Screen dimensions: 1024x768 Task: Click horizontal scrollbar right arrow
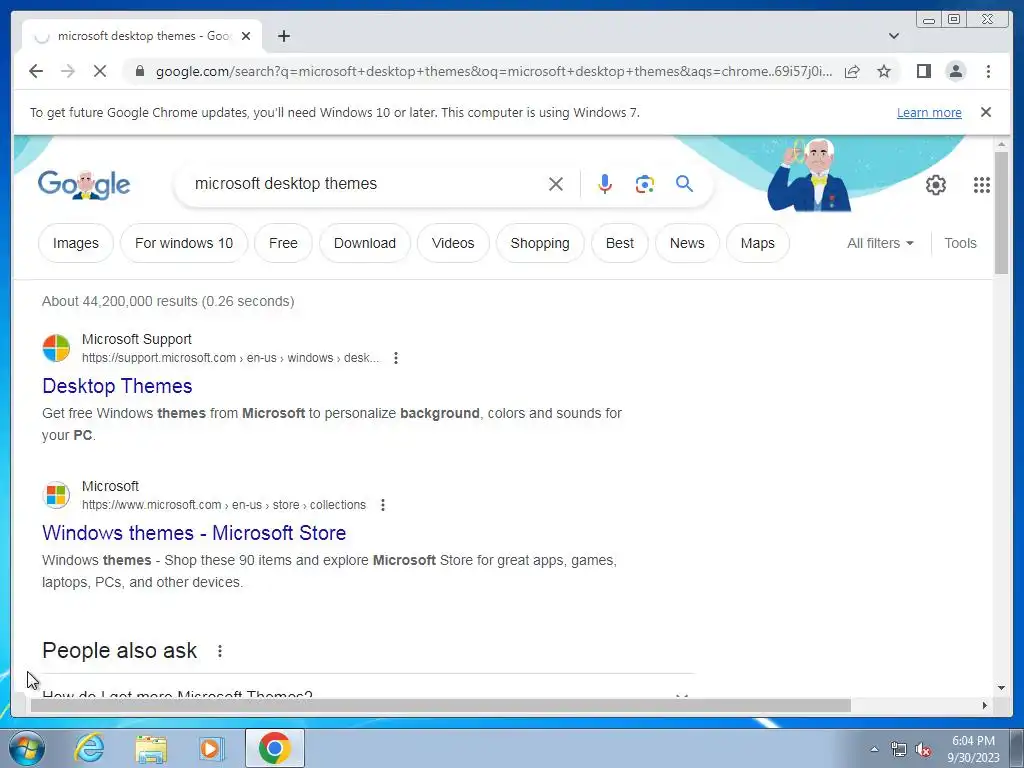[985, 705]
